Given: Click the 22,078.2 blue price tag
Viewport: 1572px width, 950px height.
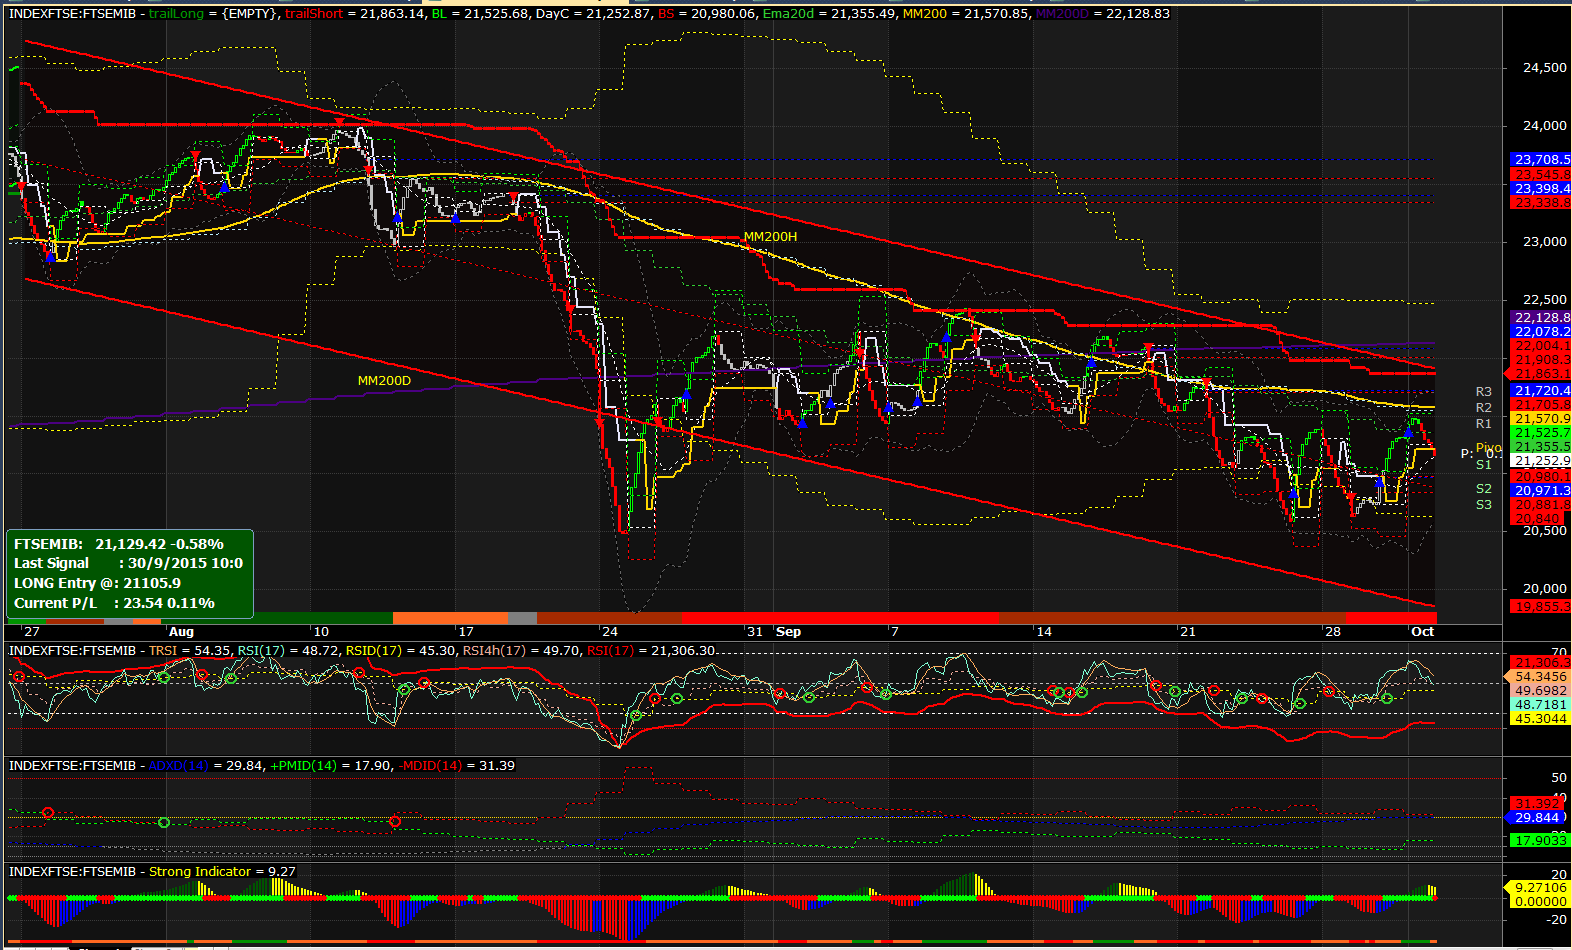Looking at the screenshot, I should click(x=1541, y=332).
